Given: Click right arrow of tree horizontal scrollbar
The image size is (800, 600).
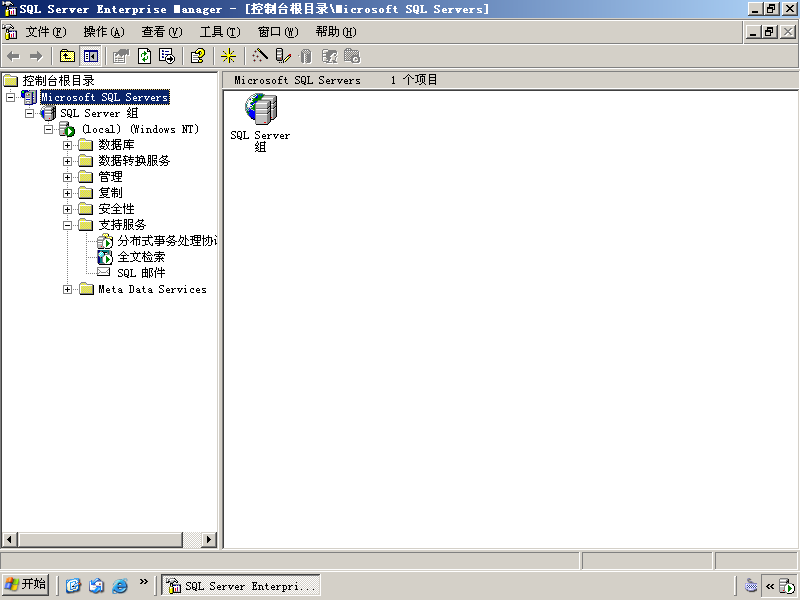Looking at the screenshot, I should tap(209, 539).
